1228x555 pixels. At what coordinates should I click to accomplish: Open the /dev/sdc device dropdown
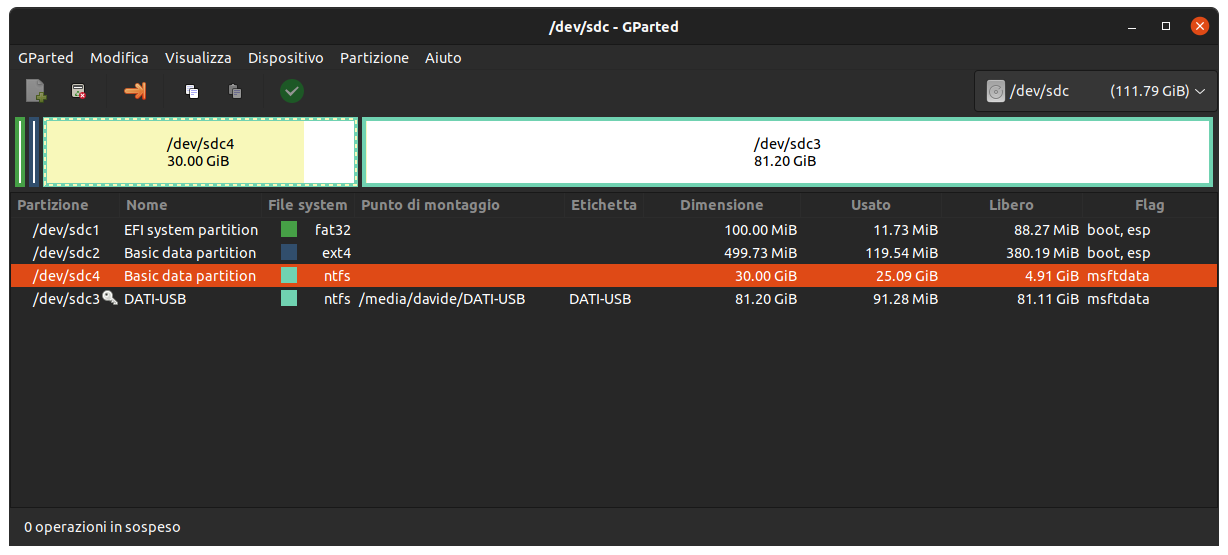click(1096, 91)
